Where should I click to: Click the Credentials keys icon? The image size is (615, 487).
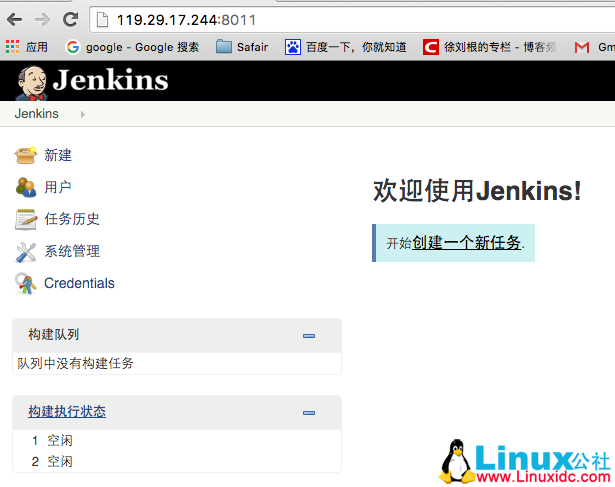26,283
